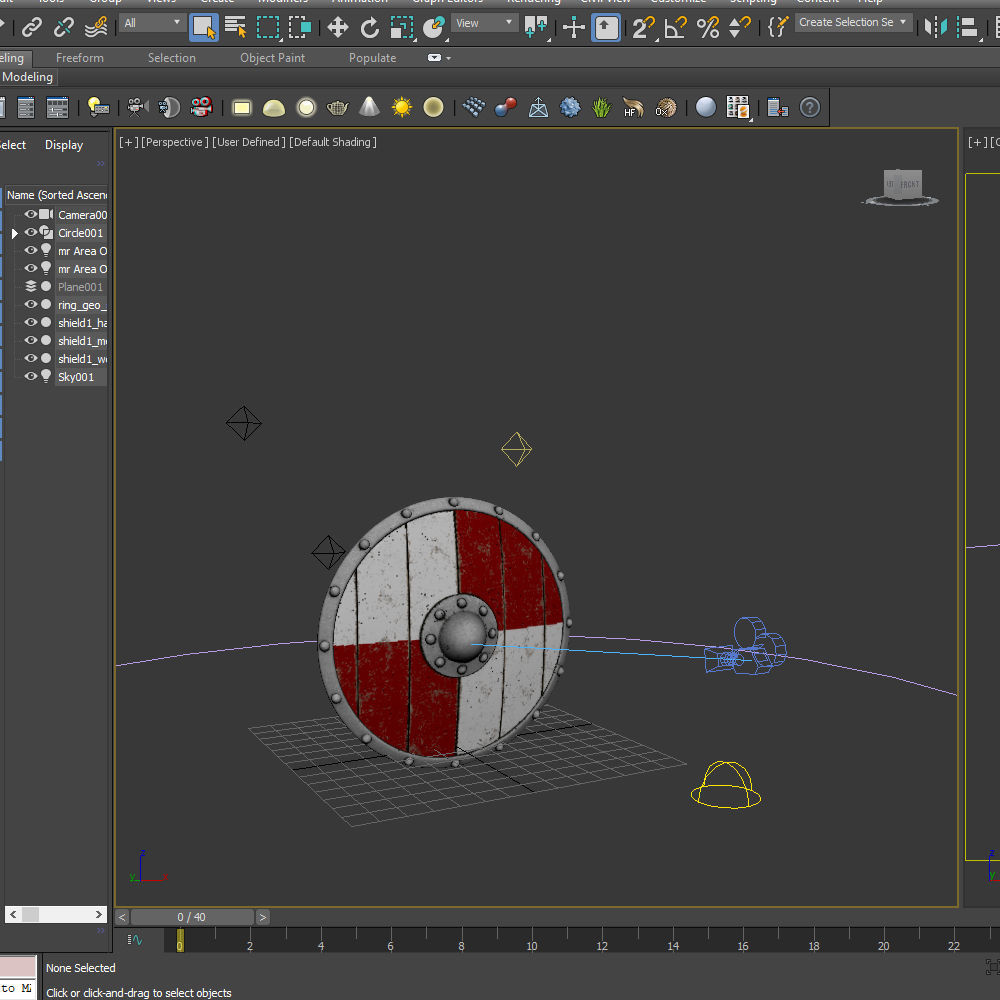The image size is (1000, 1000).
Task: Click the Use Pivot Point Center icon
Action: click(x=536, y=27)
